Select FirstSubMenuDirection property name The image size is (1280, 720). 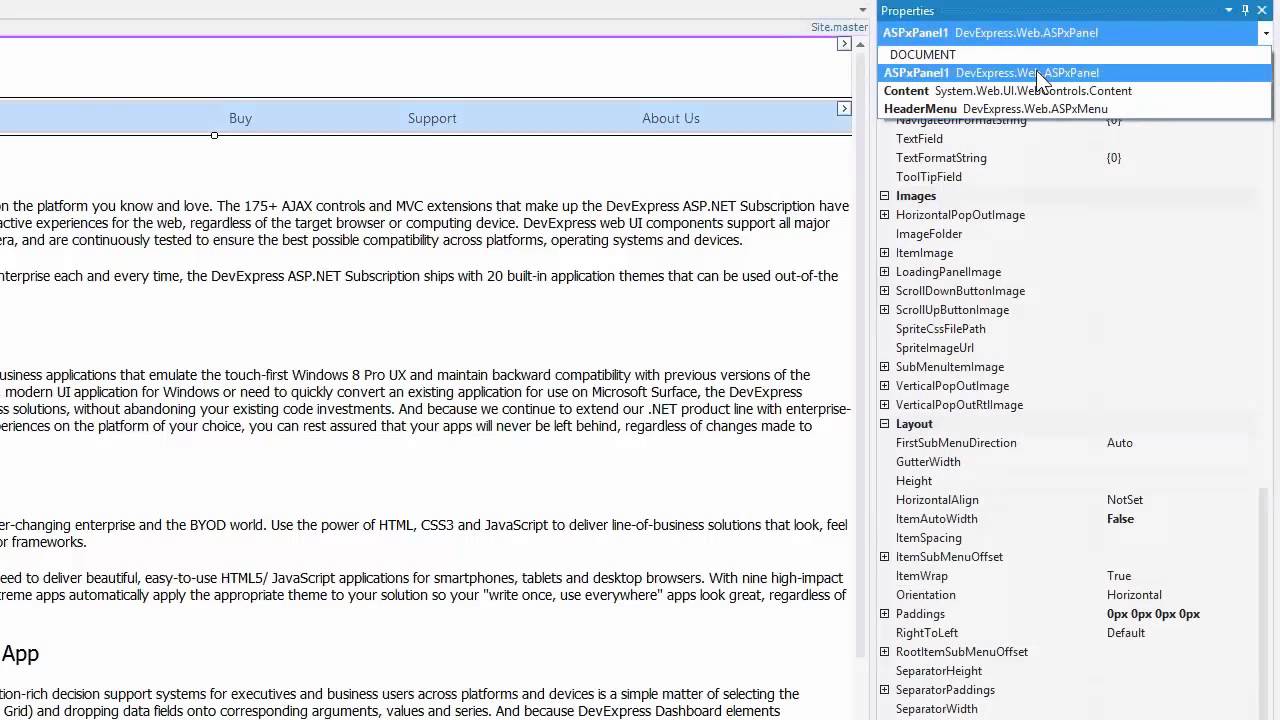click(956, 443)
